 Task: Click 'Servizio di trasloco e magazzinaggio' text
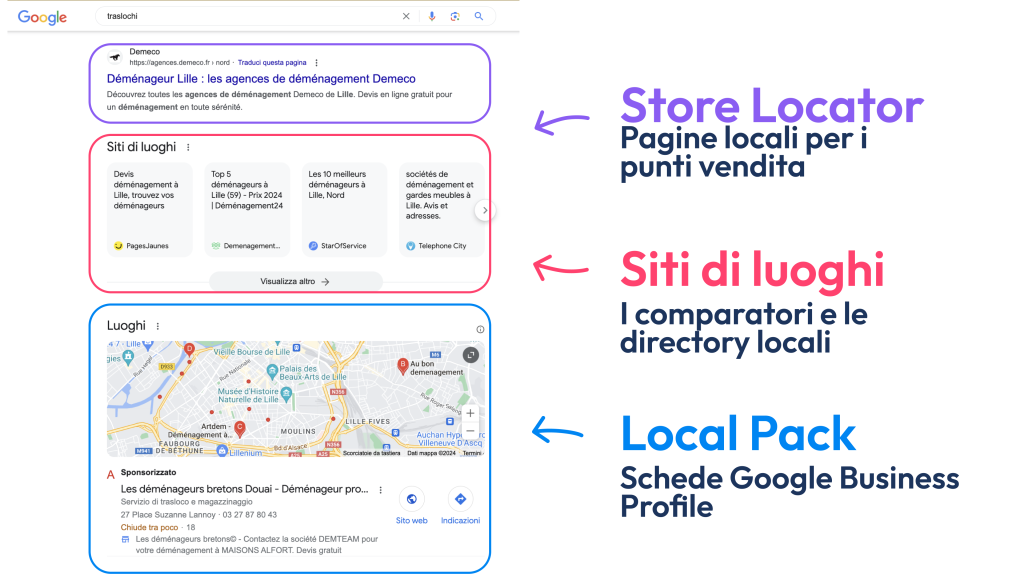[187, 502]
